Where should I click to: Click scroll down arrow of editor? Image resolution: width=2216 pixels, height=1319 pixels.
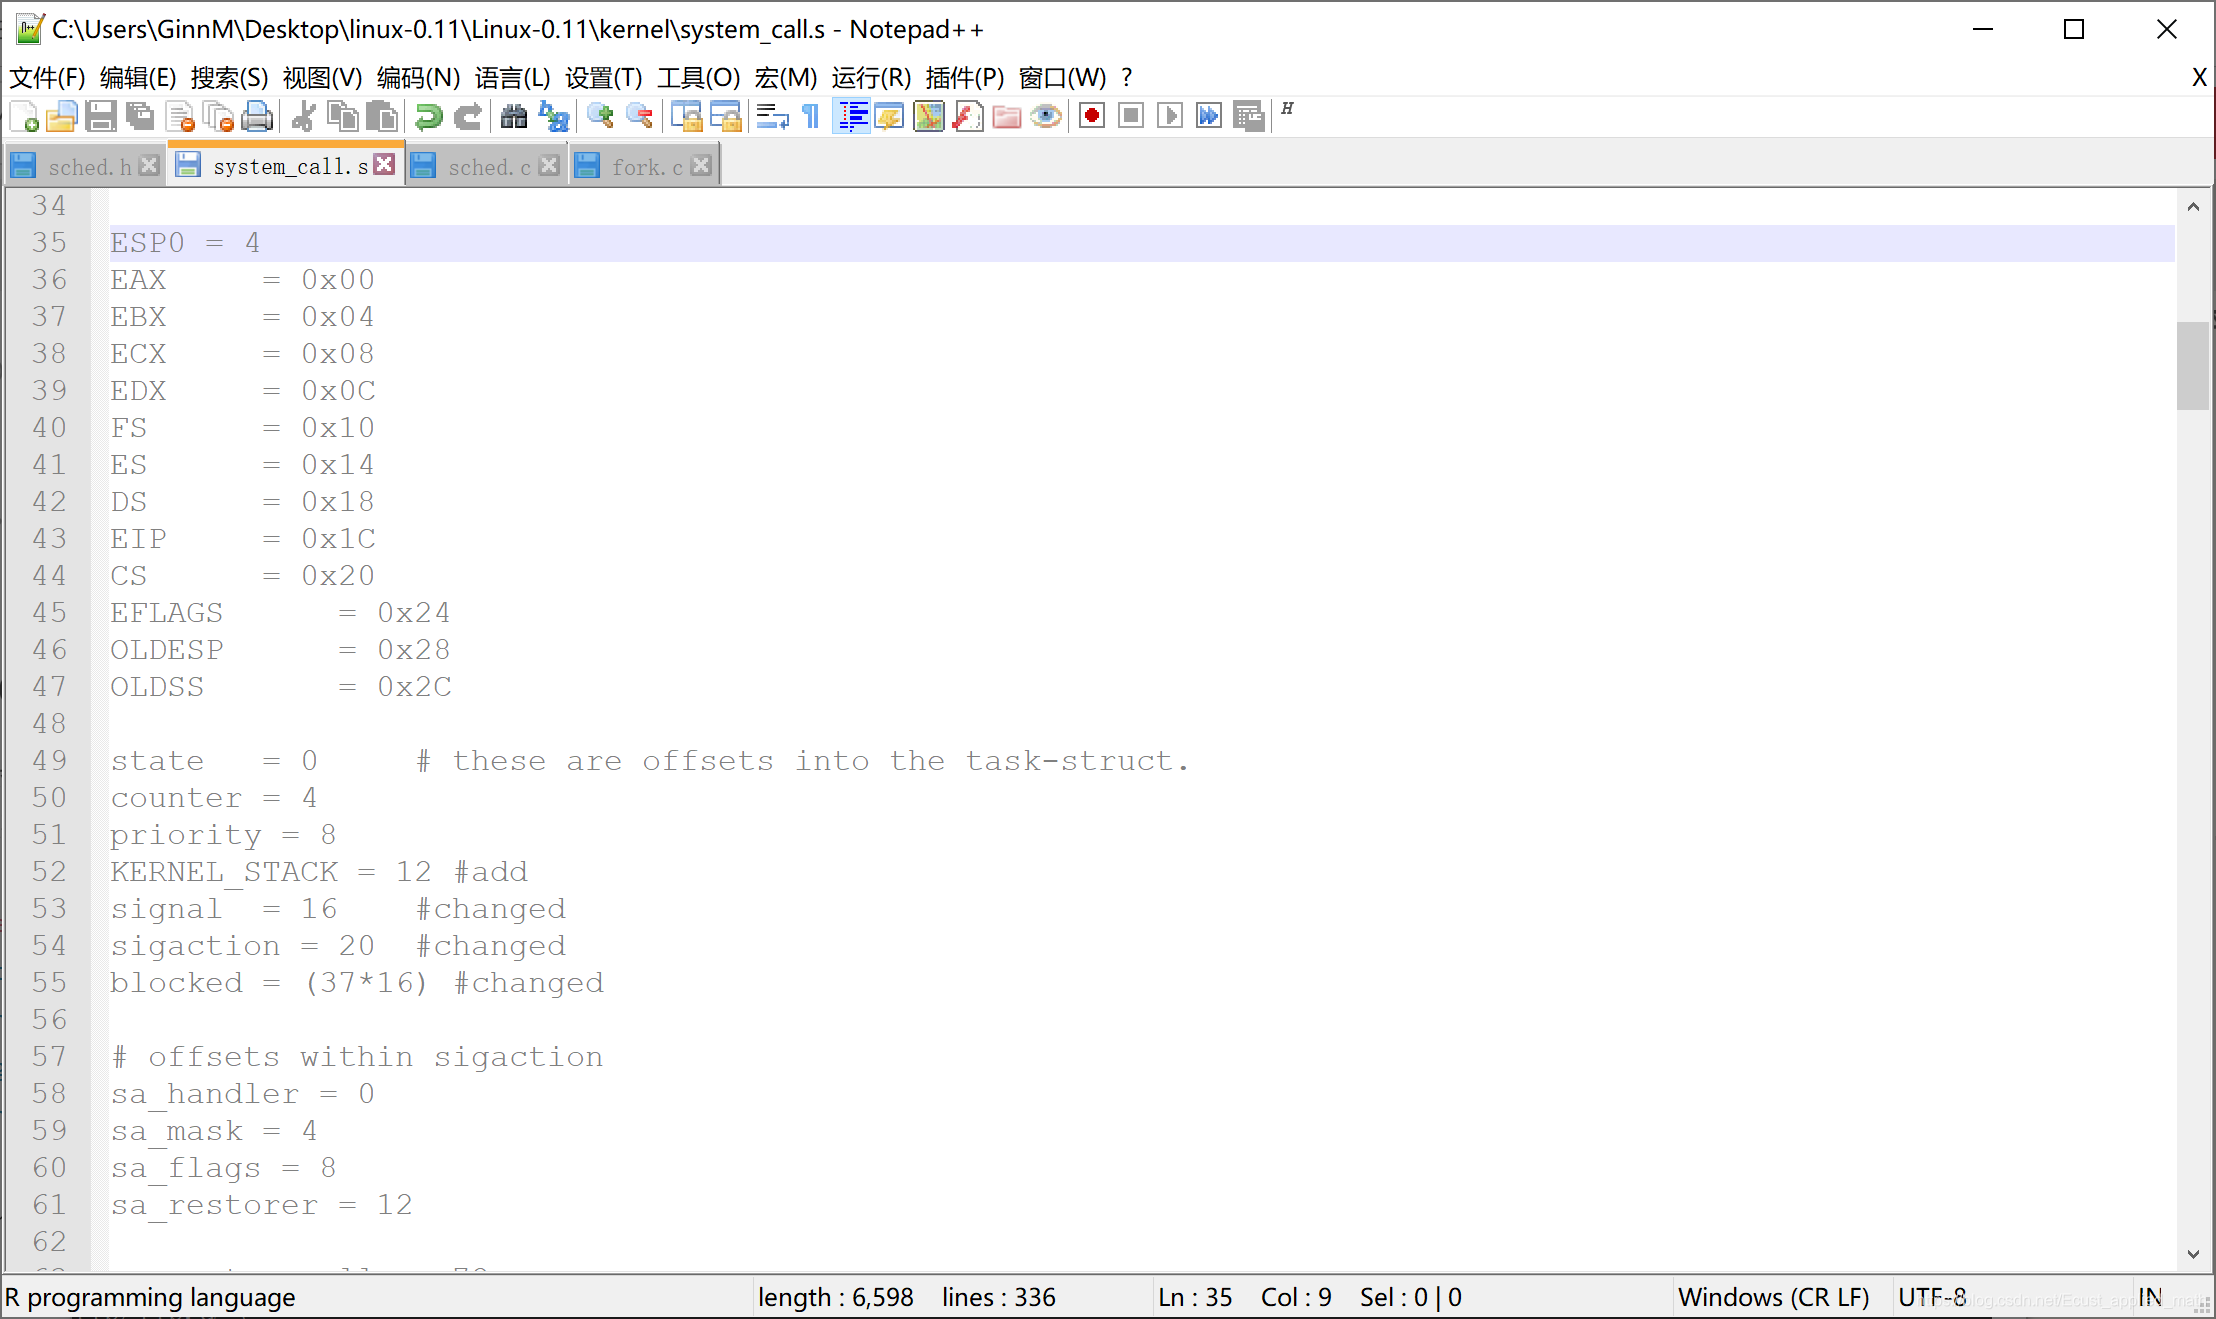2193,1254
